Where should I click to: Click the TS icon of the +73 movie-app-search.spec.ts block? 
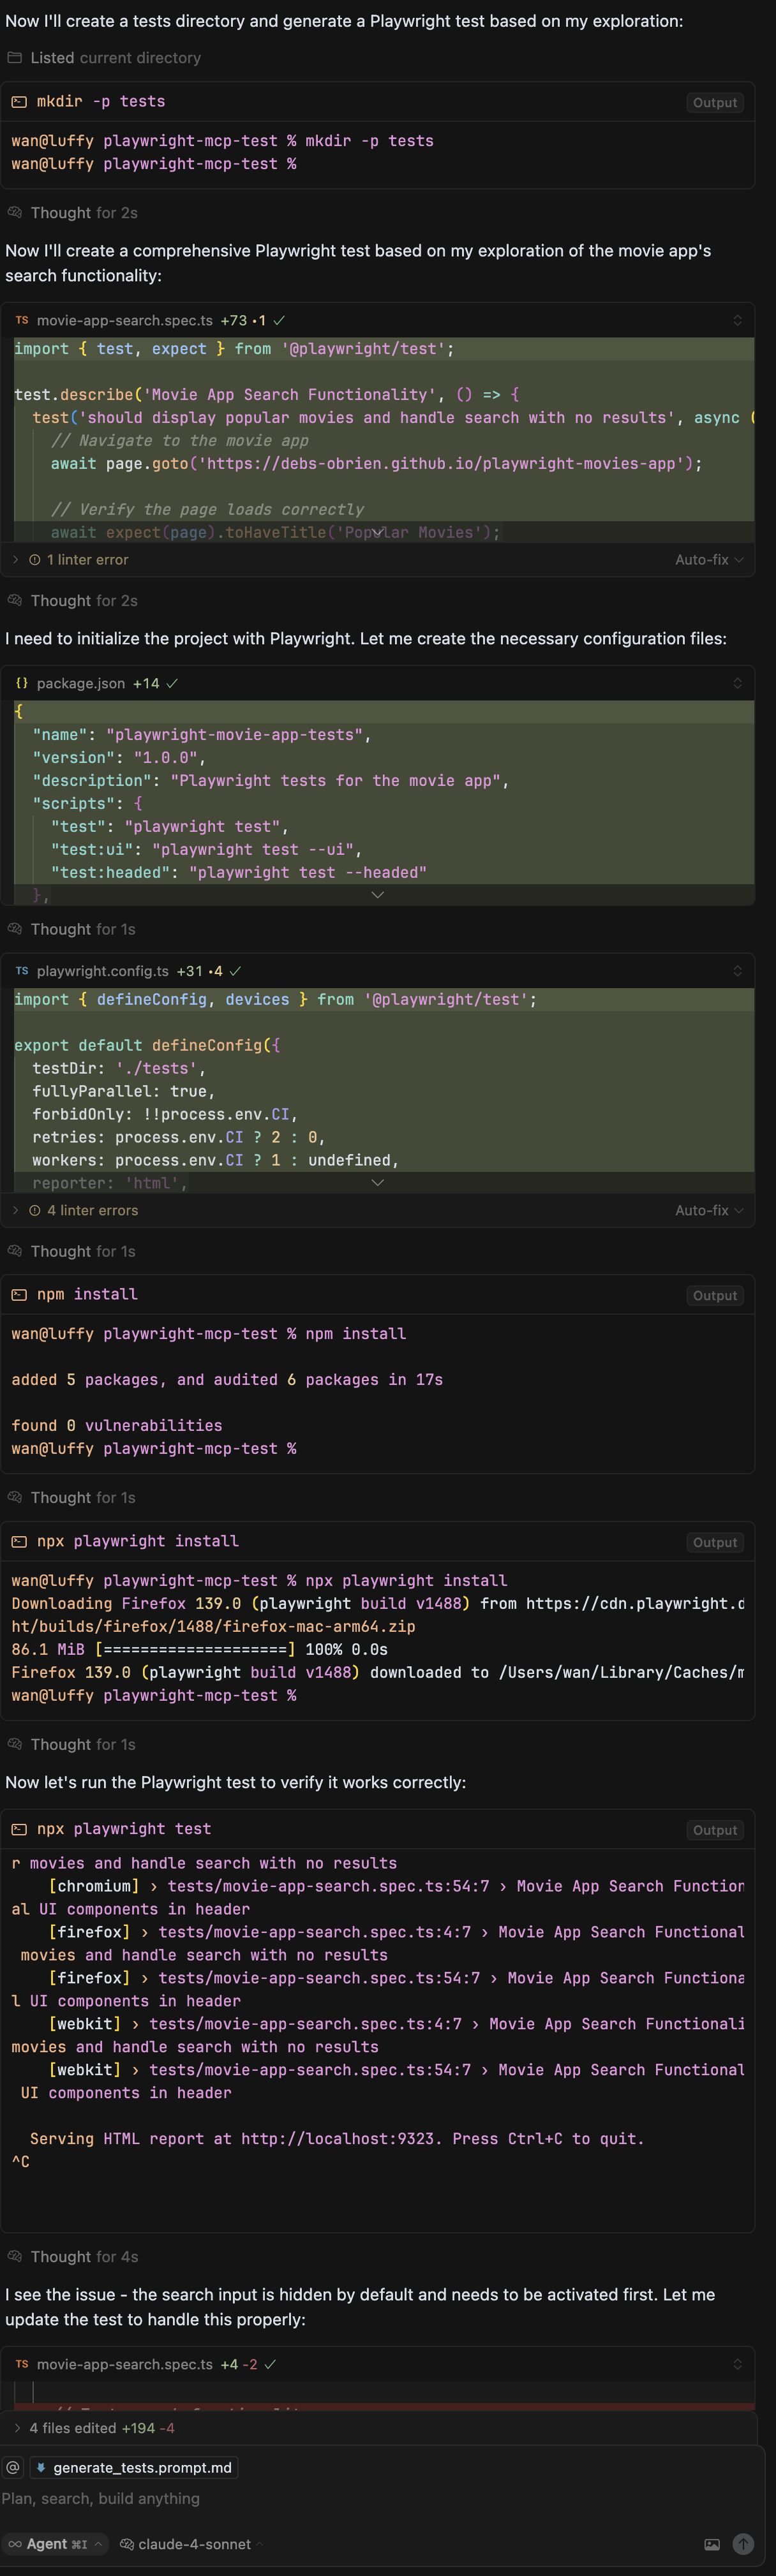pyautogui.click(x=22, y=320)
